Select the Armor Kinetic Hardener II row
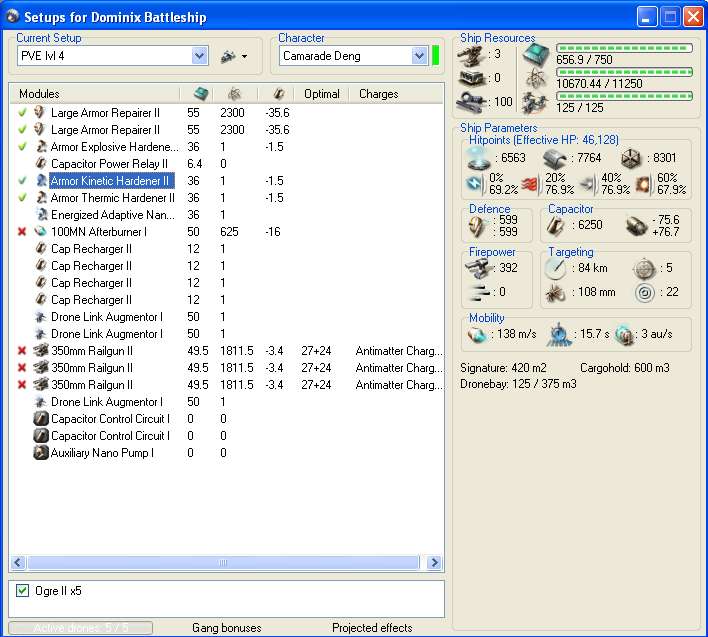This screenshot has height=637, width=708. tap(227, 181)
